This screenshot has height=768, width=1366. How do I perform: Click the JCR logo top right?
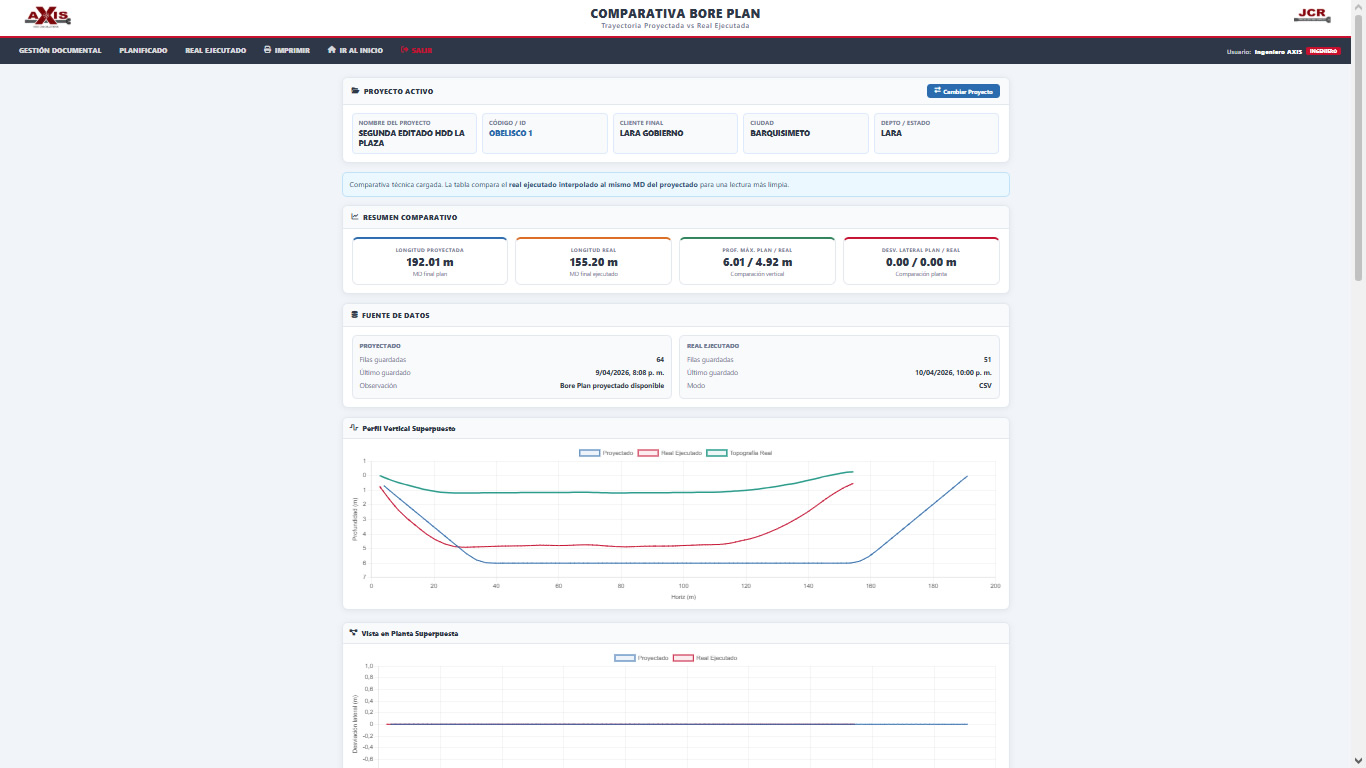1310,15
